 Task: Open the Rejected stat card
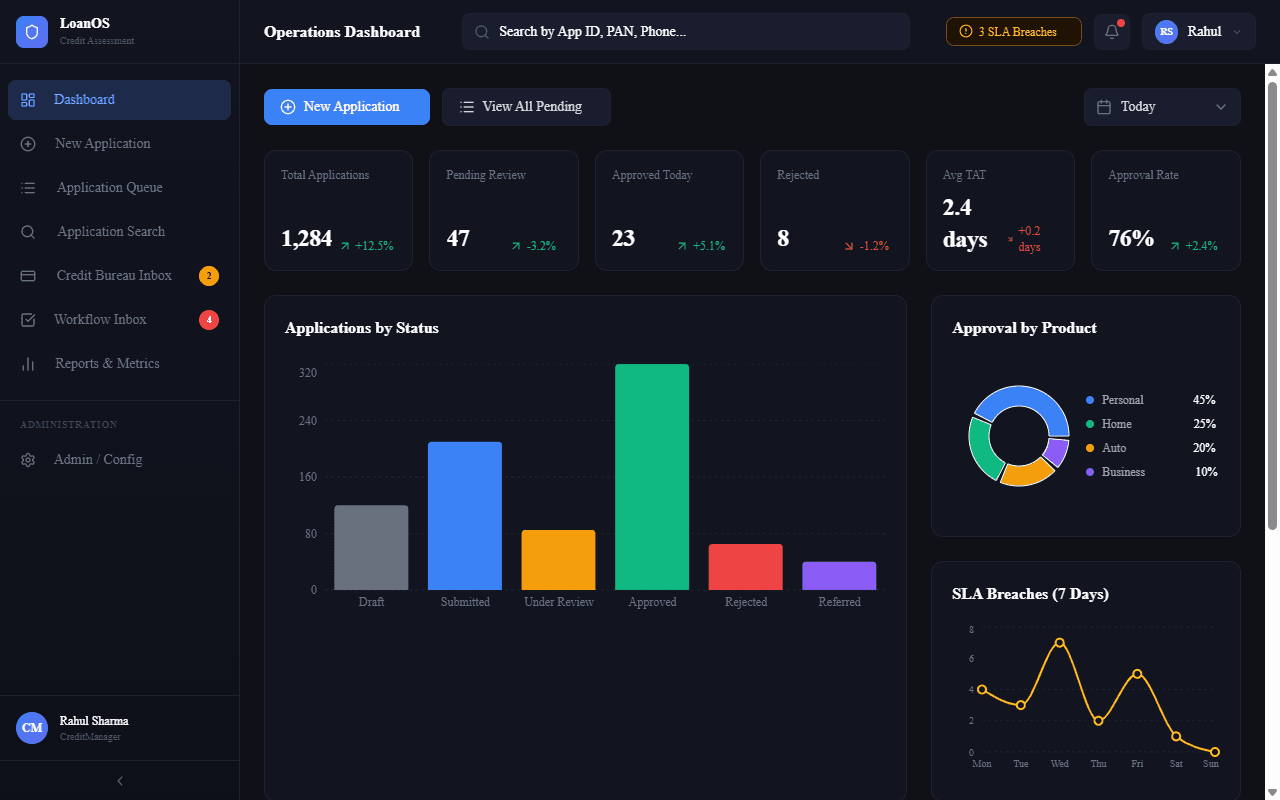tap(835, 210)
